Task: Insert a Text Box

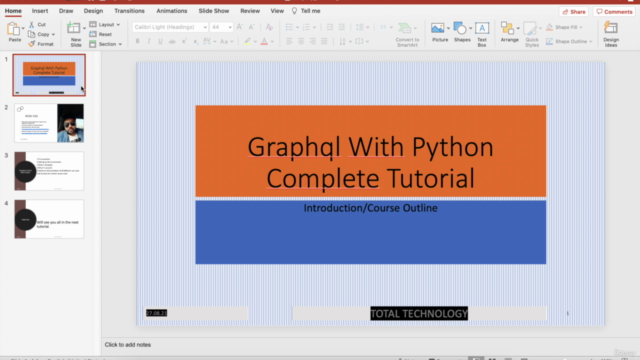Action: pyautogui.click(x=482, y=34)
